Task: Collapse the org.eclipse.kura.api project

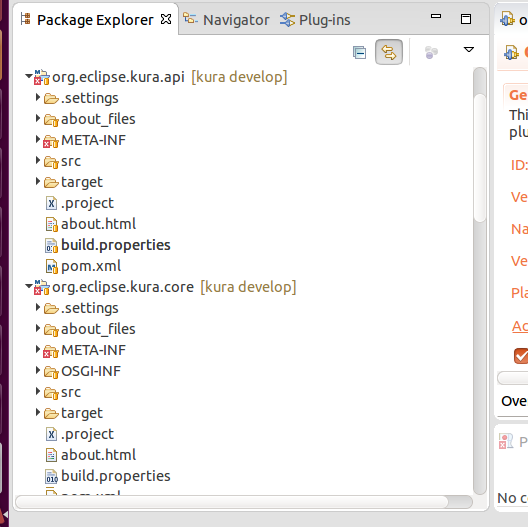Action: click(x=29, y=76)
